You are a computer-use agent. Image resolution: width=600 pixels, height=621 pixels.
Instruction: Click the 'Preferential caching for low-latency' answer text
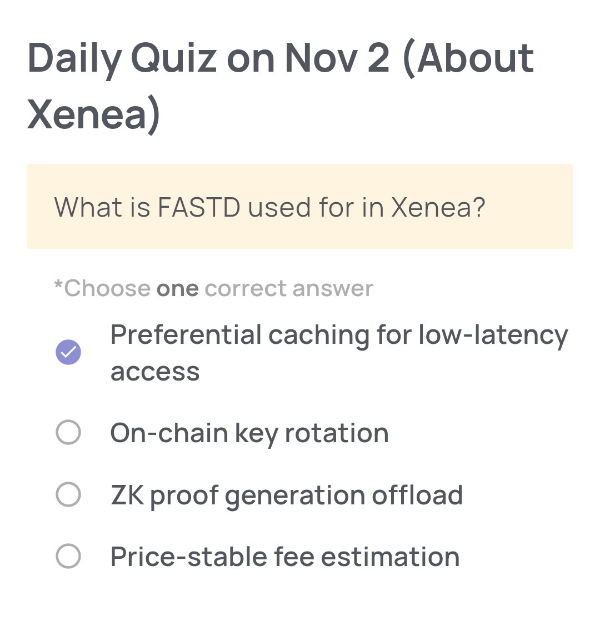(x=338, y=335)
